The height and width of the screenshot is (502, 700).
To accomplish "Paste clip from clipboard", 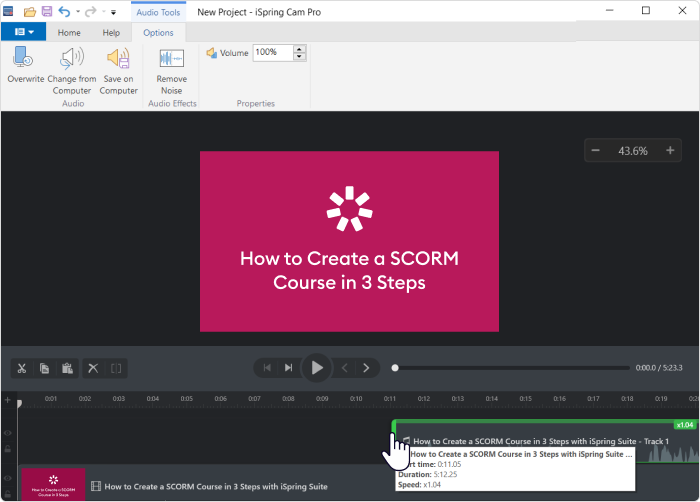I will 67,368.
